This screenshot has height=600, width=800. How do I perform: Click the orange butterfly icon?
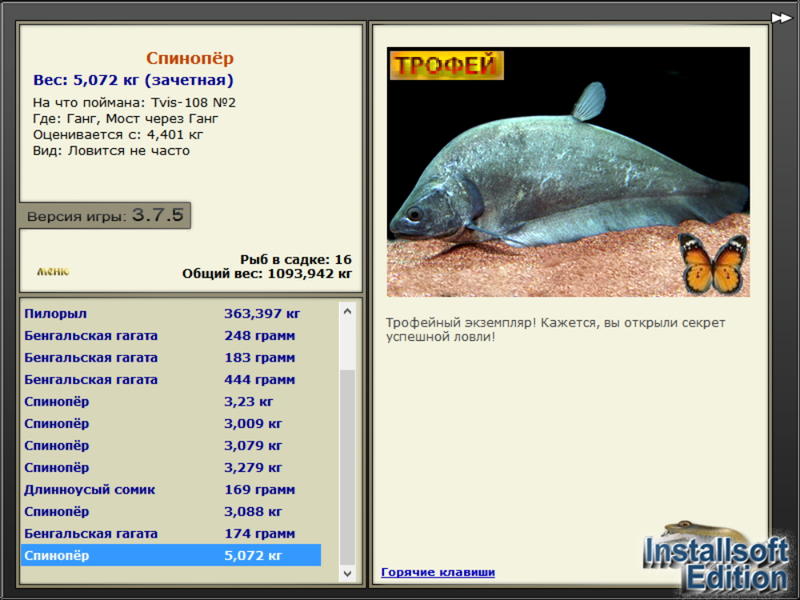pyautogui.click(x=713, y=263)
